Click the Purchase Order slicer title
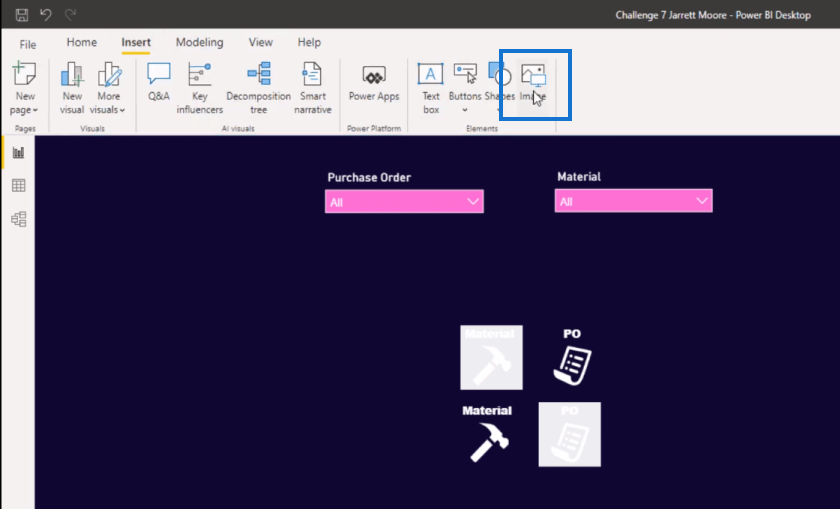 click(369, 177)
